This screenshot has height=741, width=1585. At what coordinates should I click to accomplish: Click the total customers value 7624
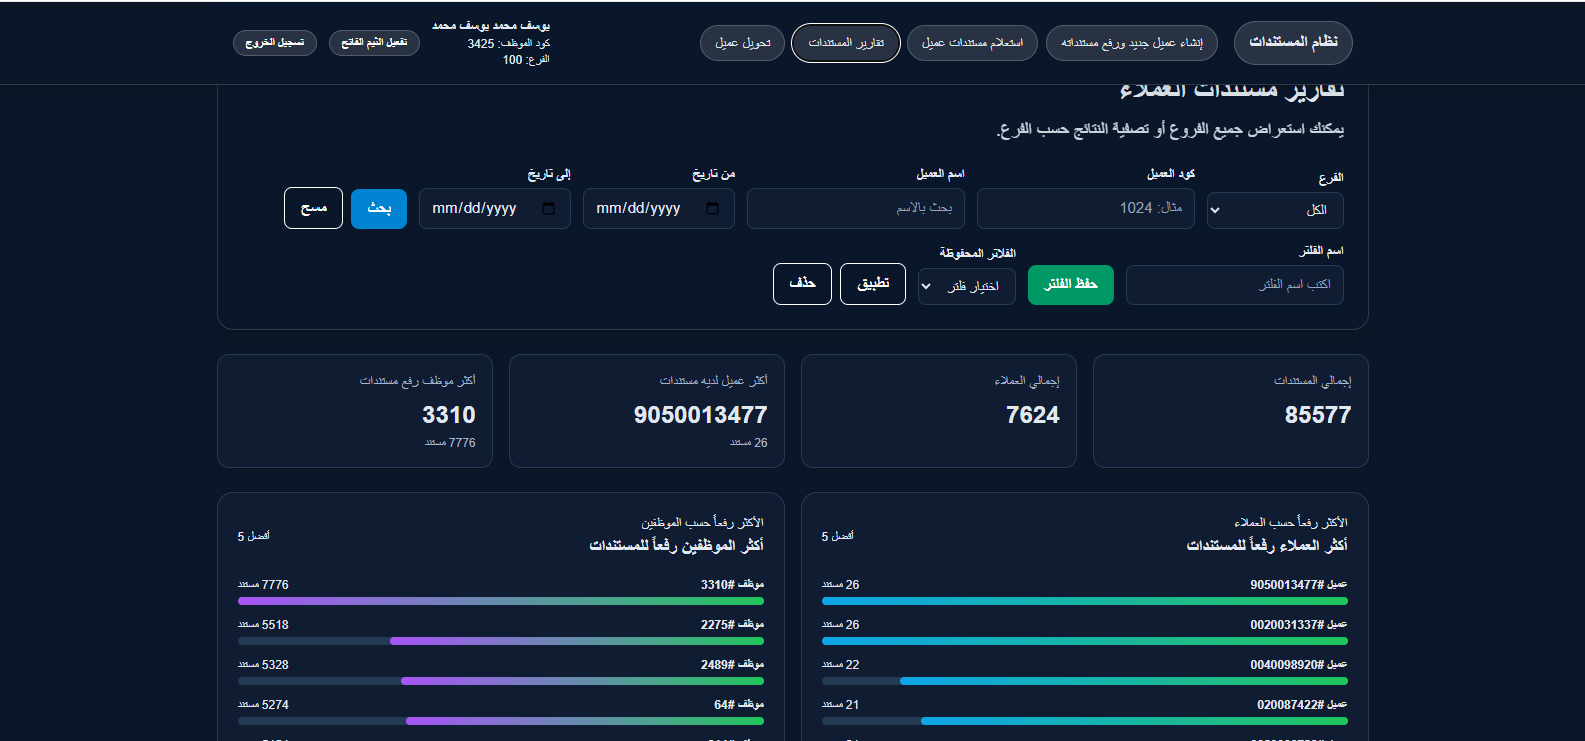[x=1033, y=415]
